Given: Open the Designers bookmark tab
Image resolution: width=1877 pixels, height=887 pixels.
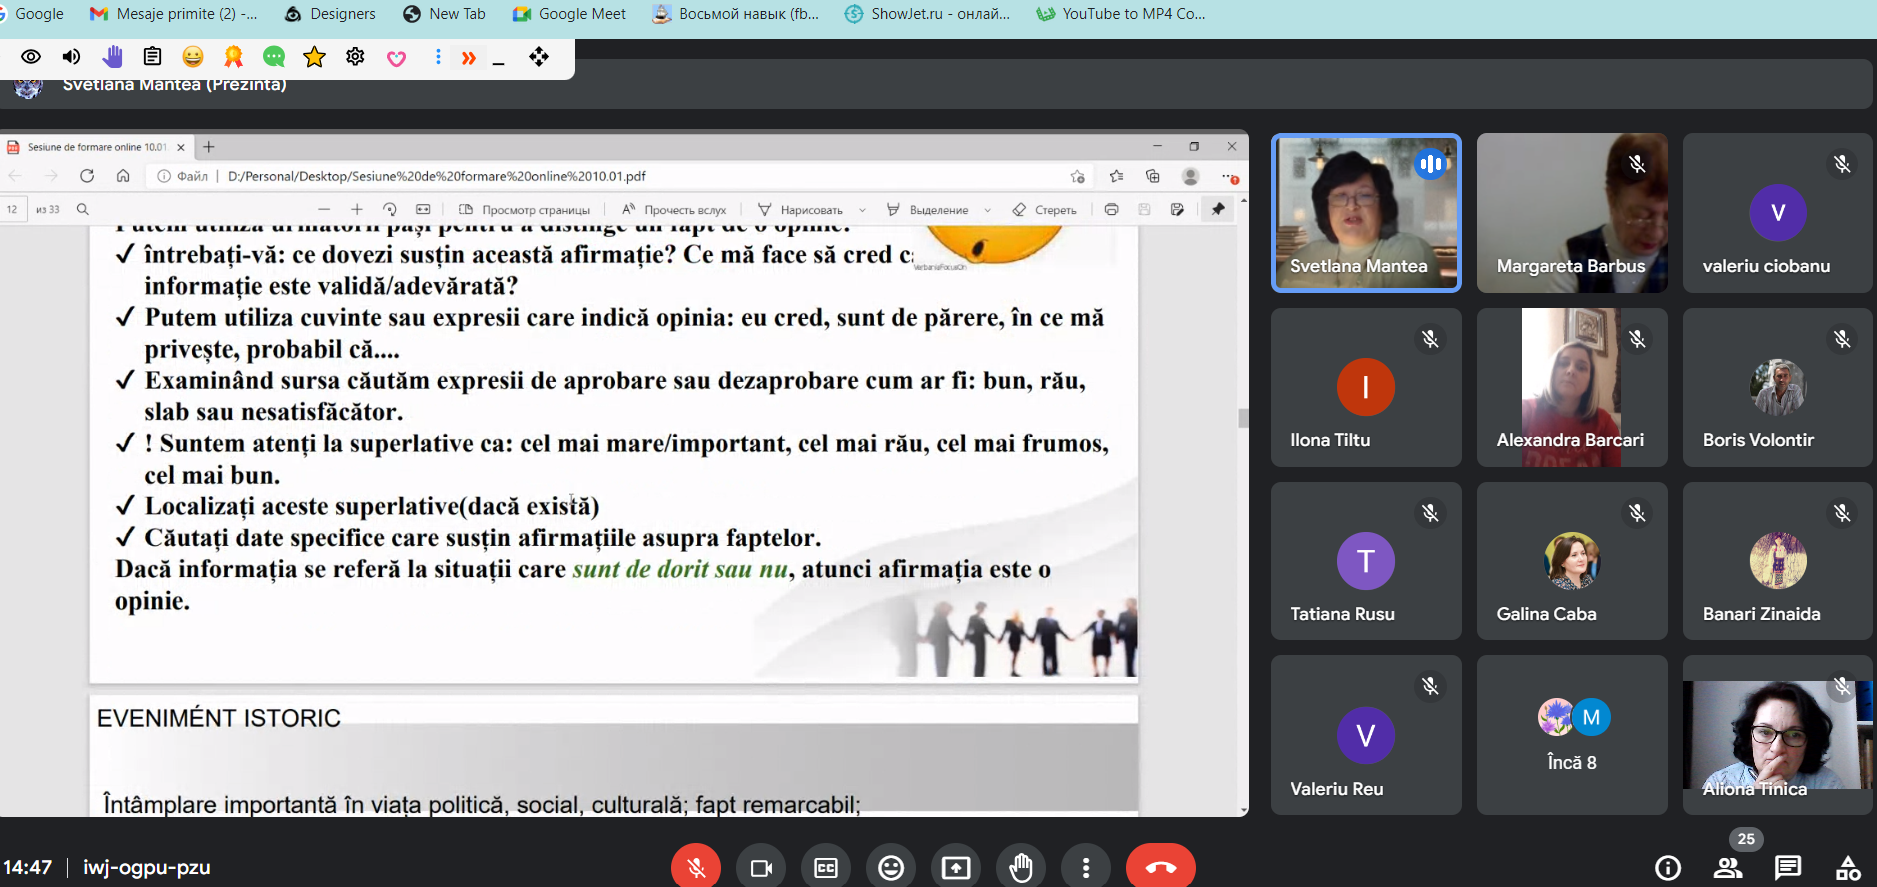Looking at the screenshot, I should pyautogui.click(x=330, y=14).
